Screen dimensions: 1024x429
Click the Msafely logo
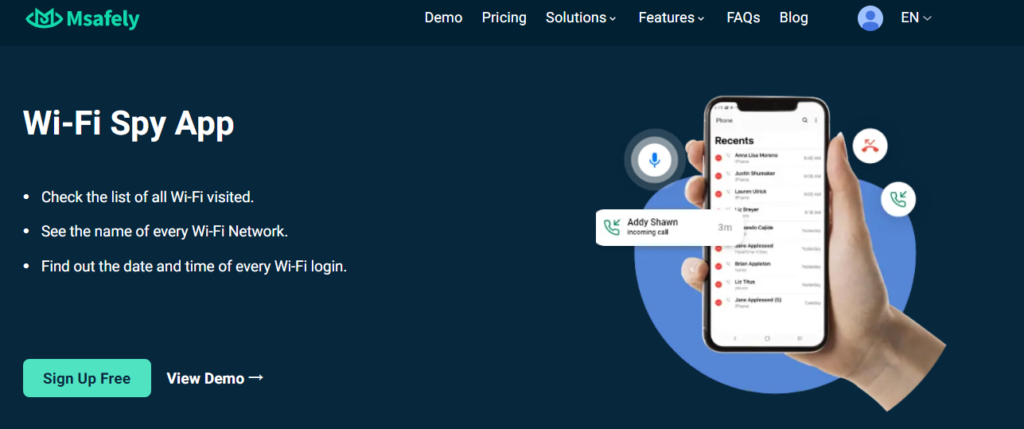coord(82,19)
